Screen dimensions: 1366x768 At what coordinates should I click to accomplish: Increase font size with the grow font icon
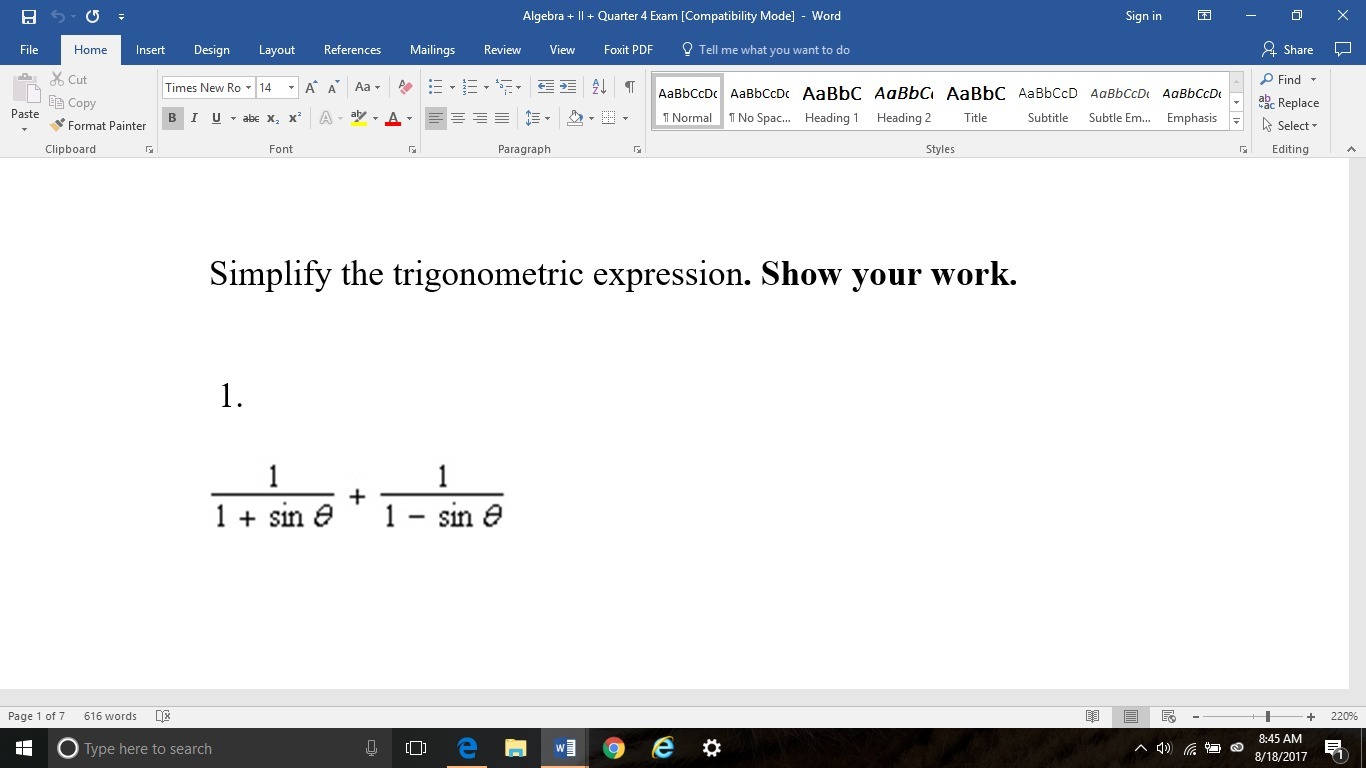(311, 87)
